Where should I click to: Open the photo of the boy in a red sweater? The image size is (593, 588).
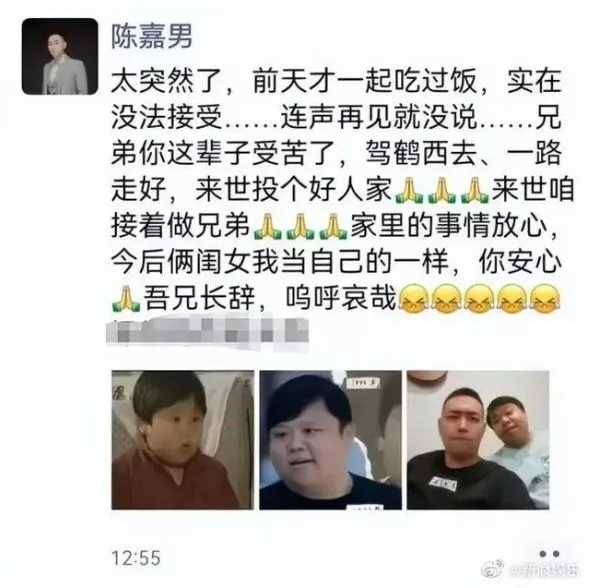click(x=183, y=440)
